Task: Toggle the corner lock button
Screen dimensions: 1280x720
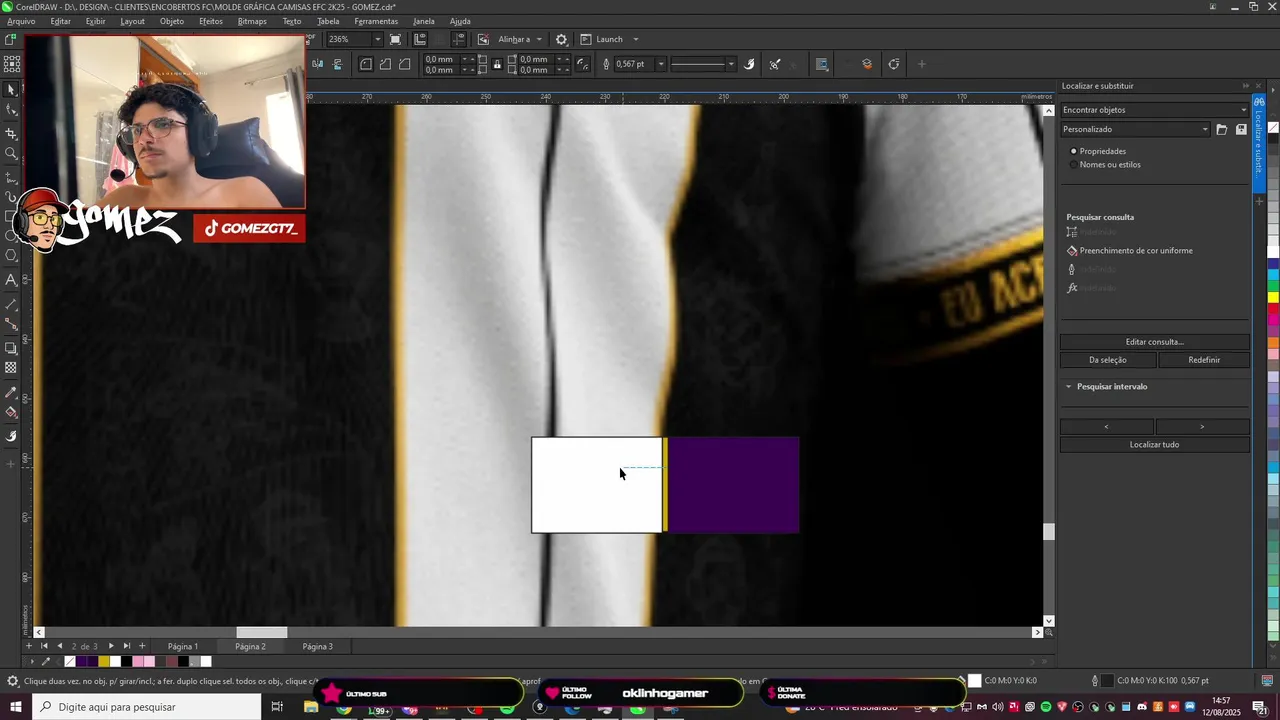Action: [x=497, y=64]
